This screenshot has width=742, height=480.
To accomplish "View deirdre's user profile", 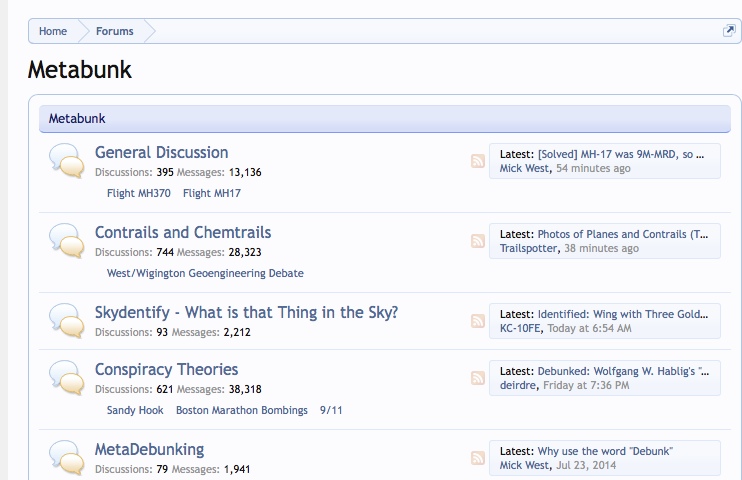I will pos(518,385).
